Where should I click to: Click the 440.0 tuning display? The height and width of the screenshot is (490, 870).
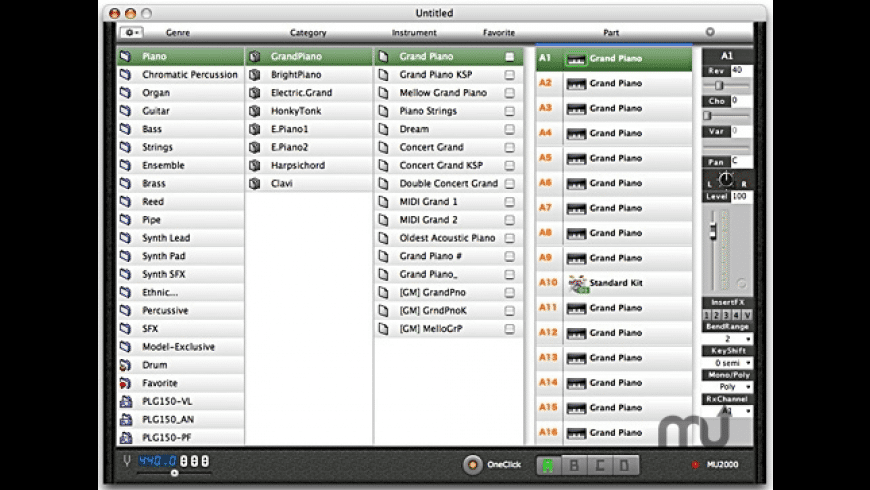[158, 461]
